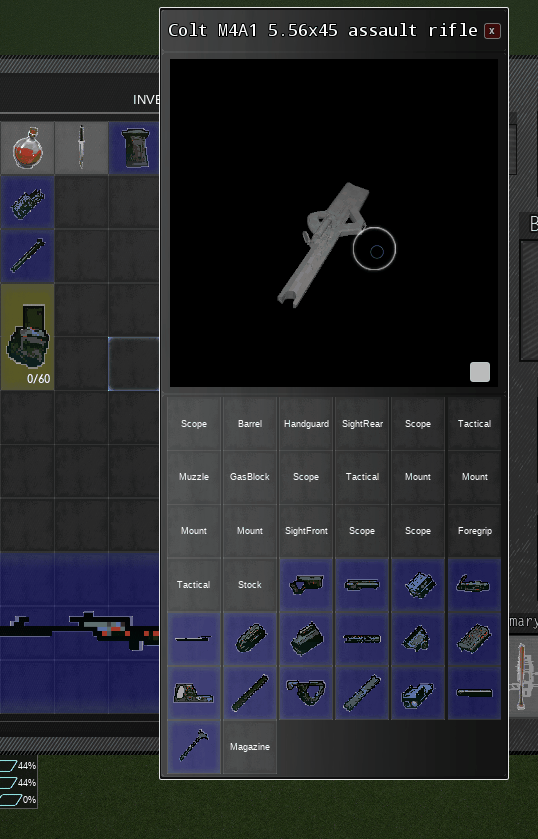Select the blue scope mount below top-right Scope
The image size is (538, 839).
coord(418,585)
